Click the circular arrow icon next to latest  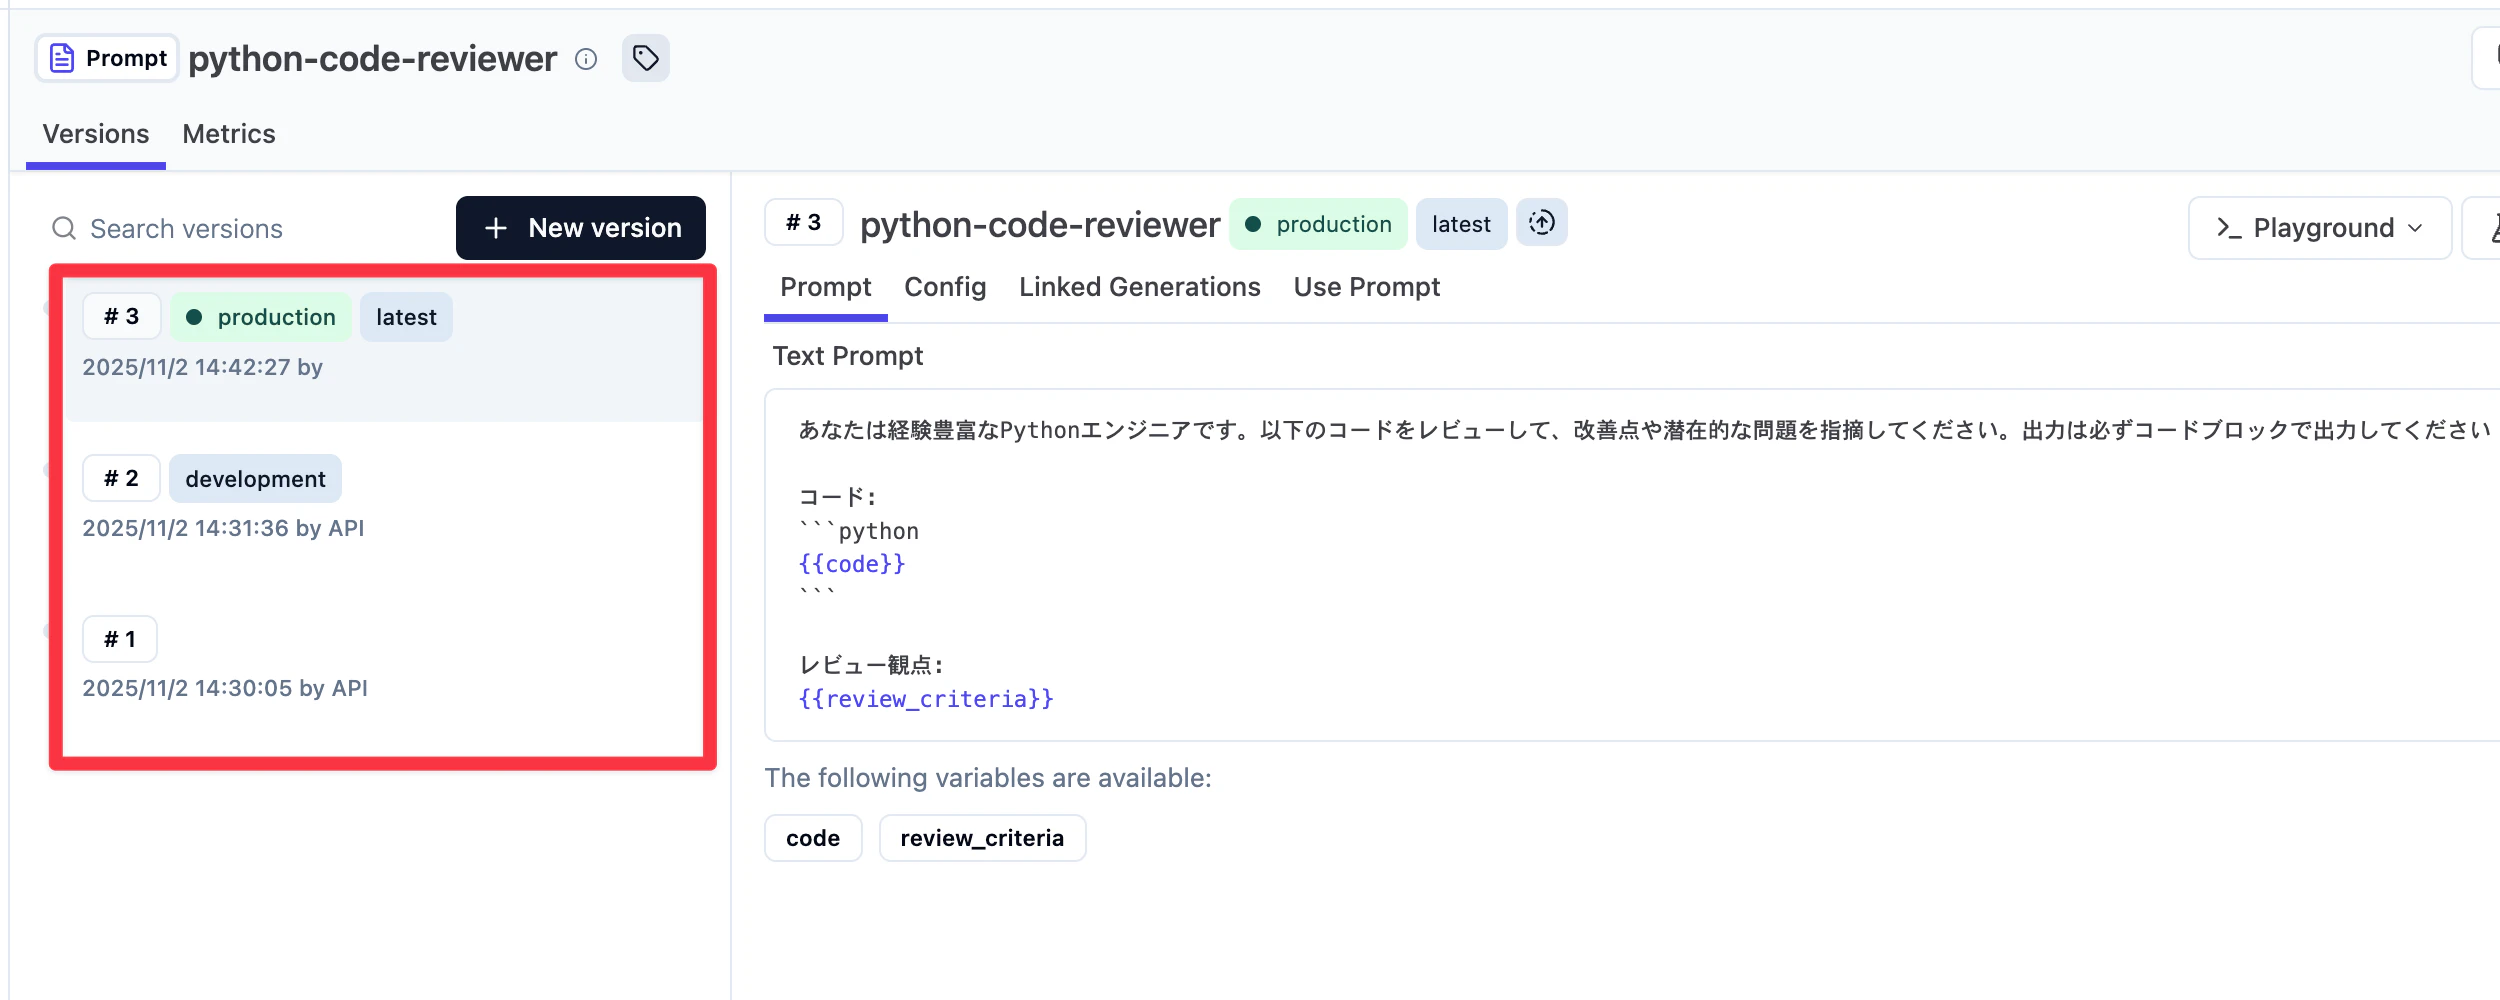(1542, 223)
